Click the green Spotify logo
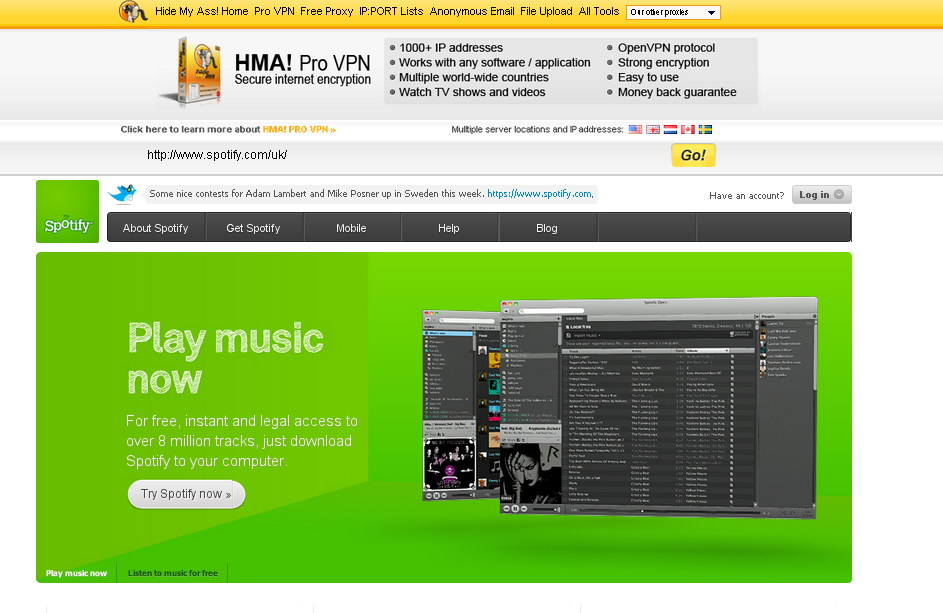The width and height of the screenshot is (943, 613). click(x=67, y=211)
